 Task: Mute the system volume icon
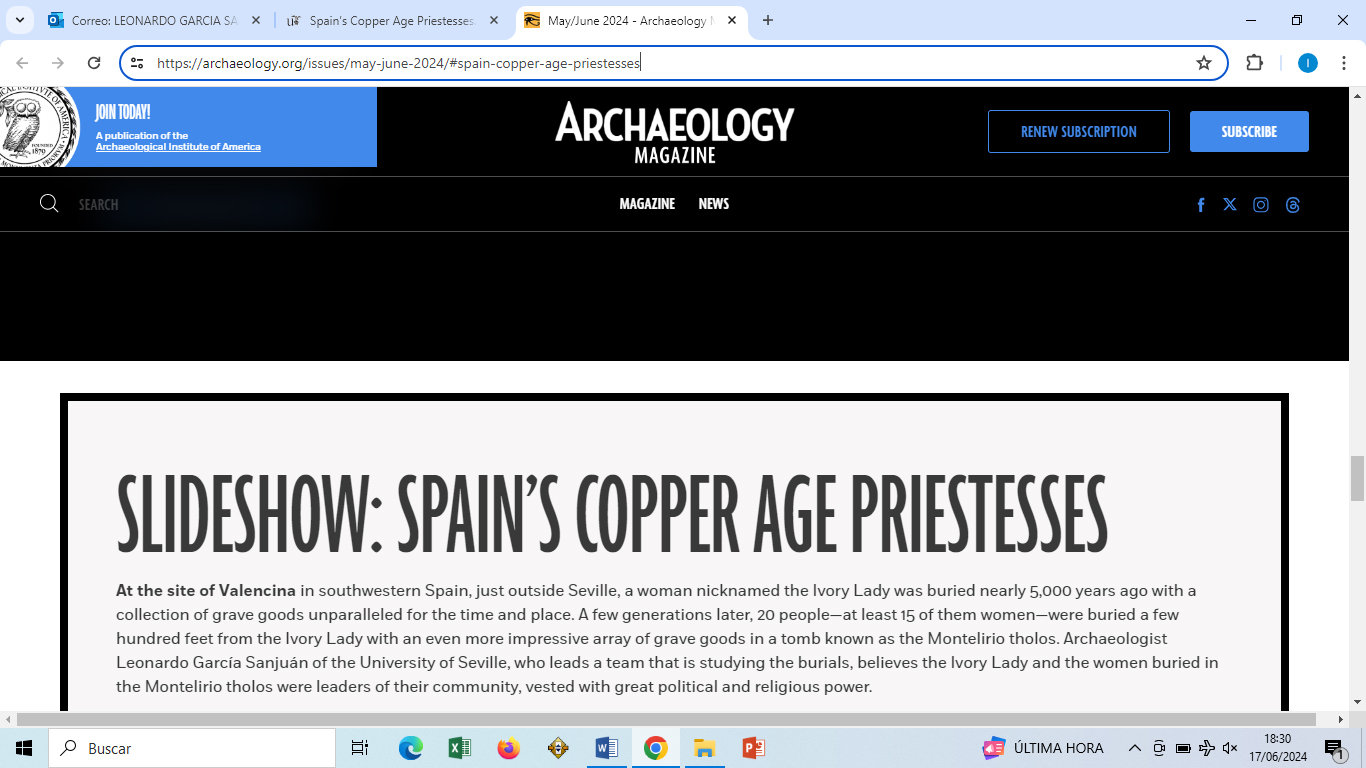pos(1230,748)
